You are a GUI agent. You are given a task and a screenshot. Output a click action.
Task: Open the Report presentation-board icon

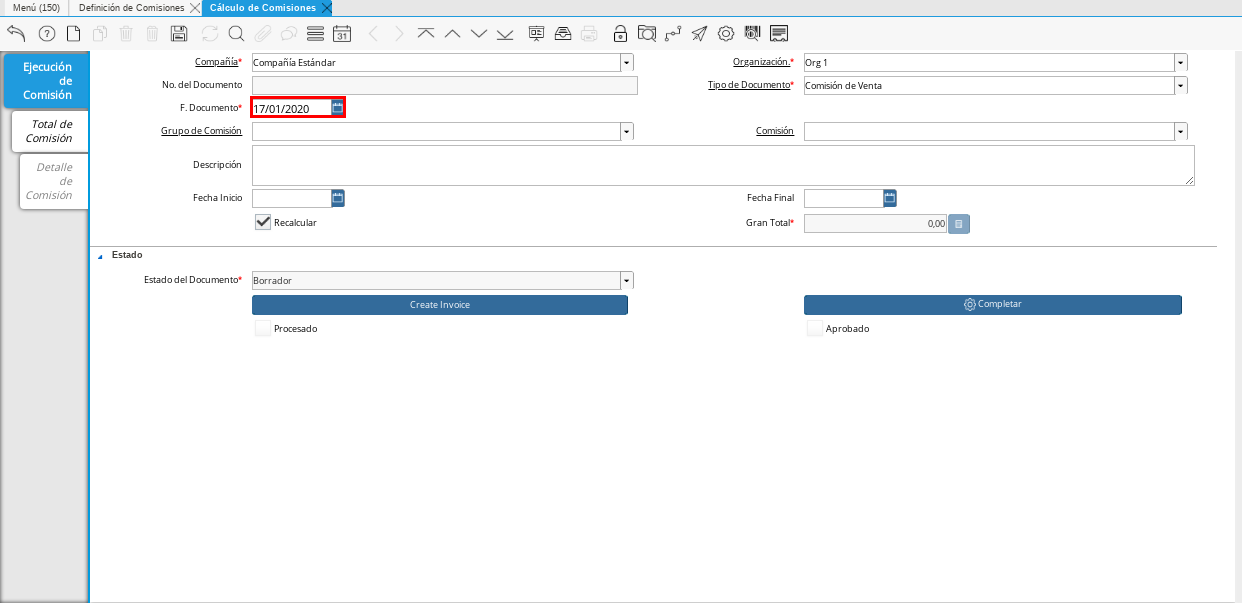(537, 33)
